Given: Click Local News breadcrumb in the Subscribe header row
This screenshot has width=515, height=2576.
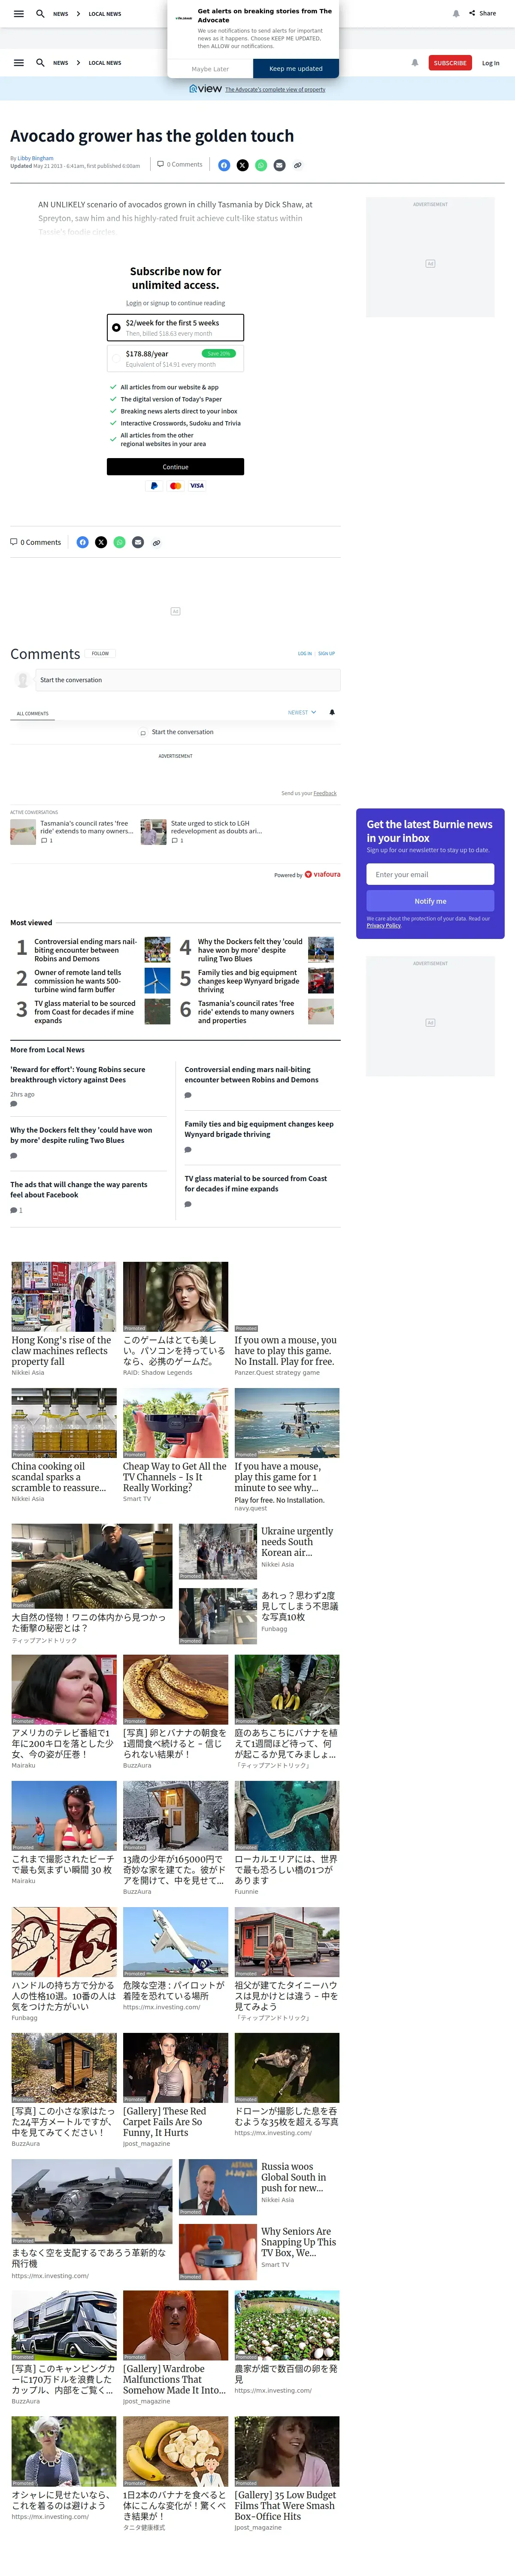Looking at the screenshot, I should 105,63.
